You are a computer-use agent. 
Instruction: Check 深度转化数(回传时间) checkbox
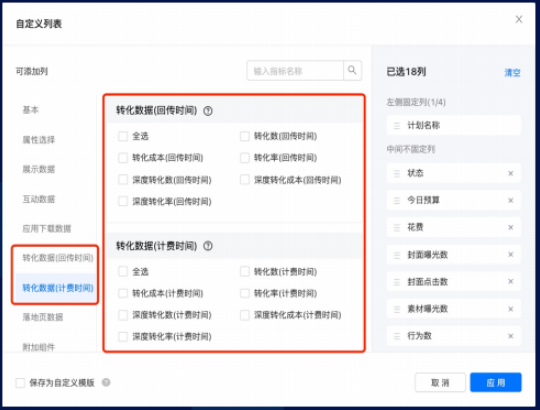[123, 179]
